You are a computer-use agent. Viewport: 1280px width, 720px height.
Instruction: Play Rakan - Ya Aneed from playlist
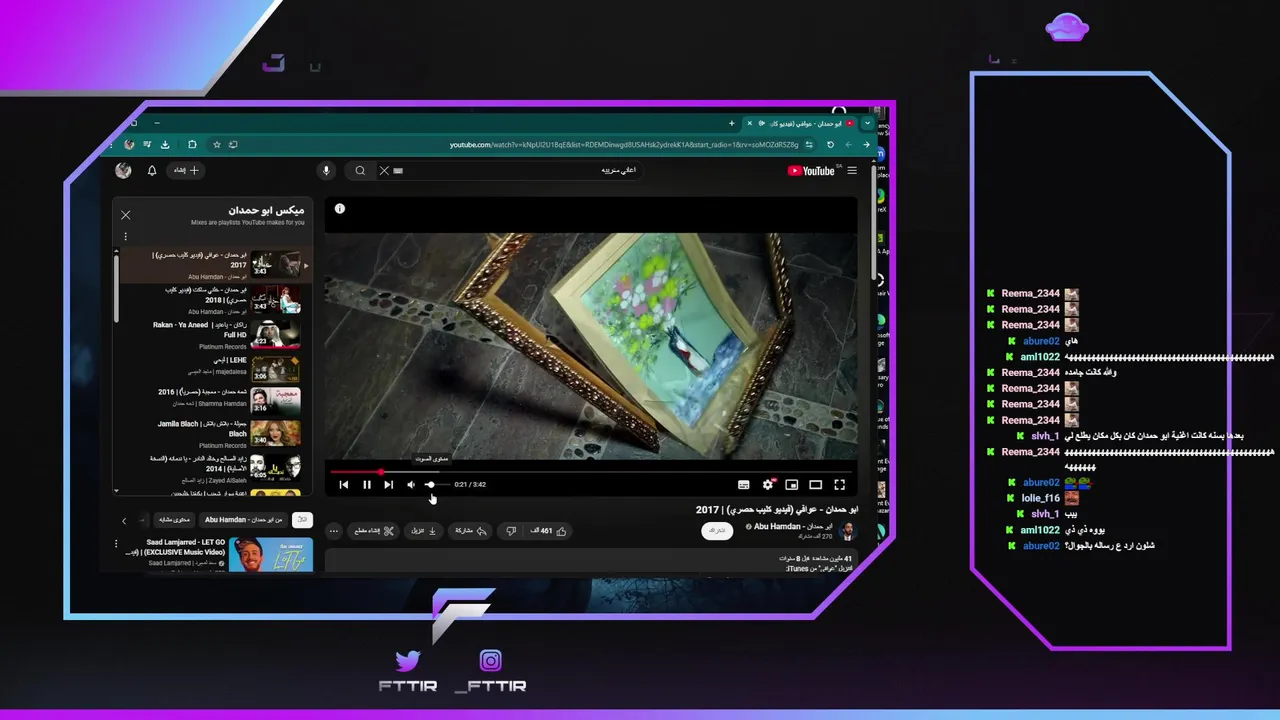click(214, 334)
